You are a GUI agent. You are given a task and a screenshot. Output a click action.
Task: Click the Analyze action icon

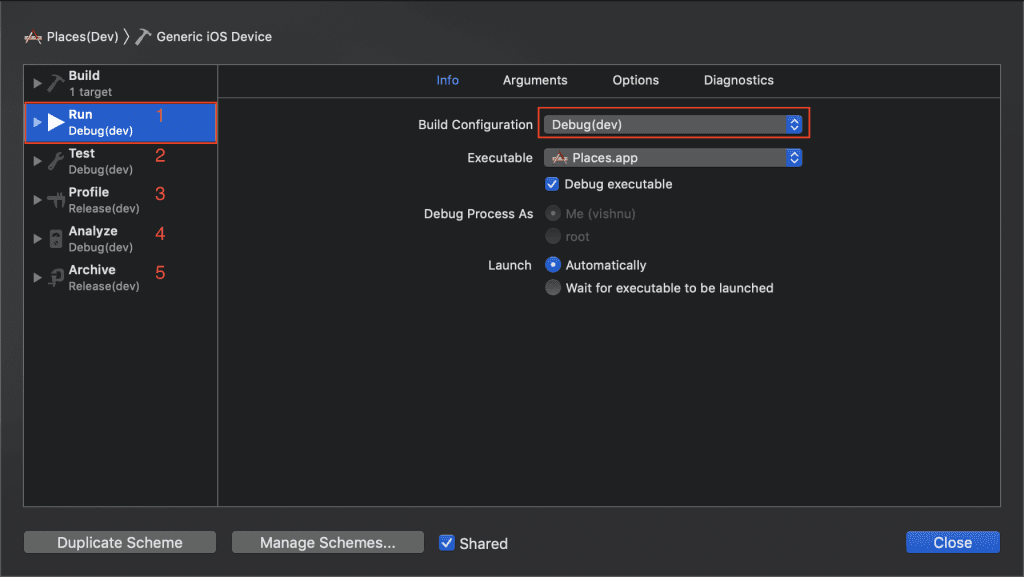tap(56, 239)
